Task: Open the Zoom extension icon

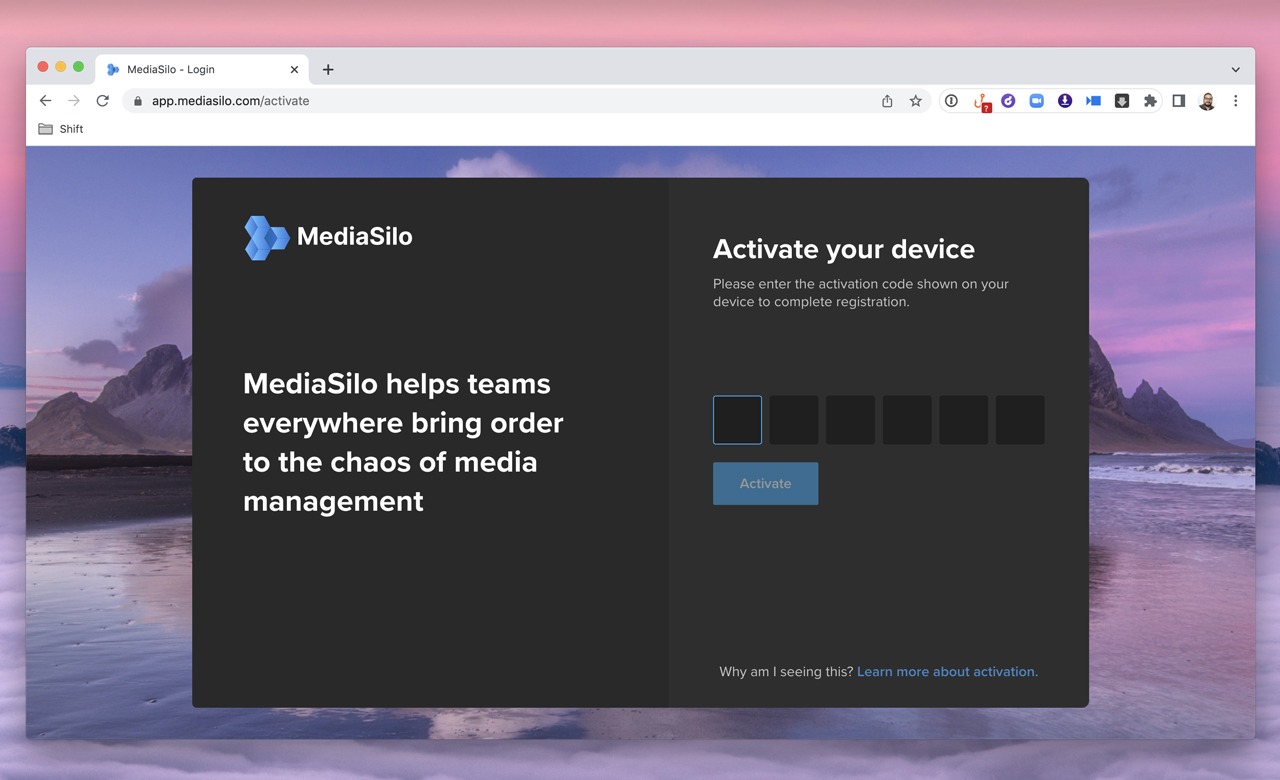Action: click(x=1037, y=100)
